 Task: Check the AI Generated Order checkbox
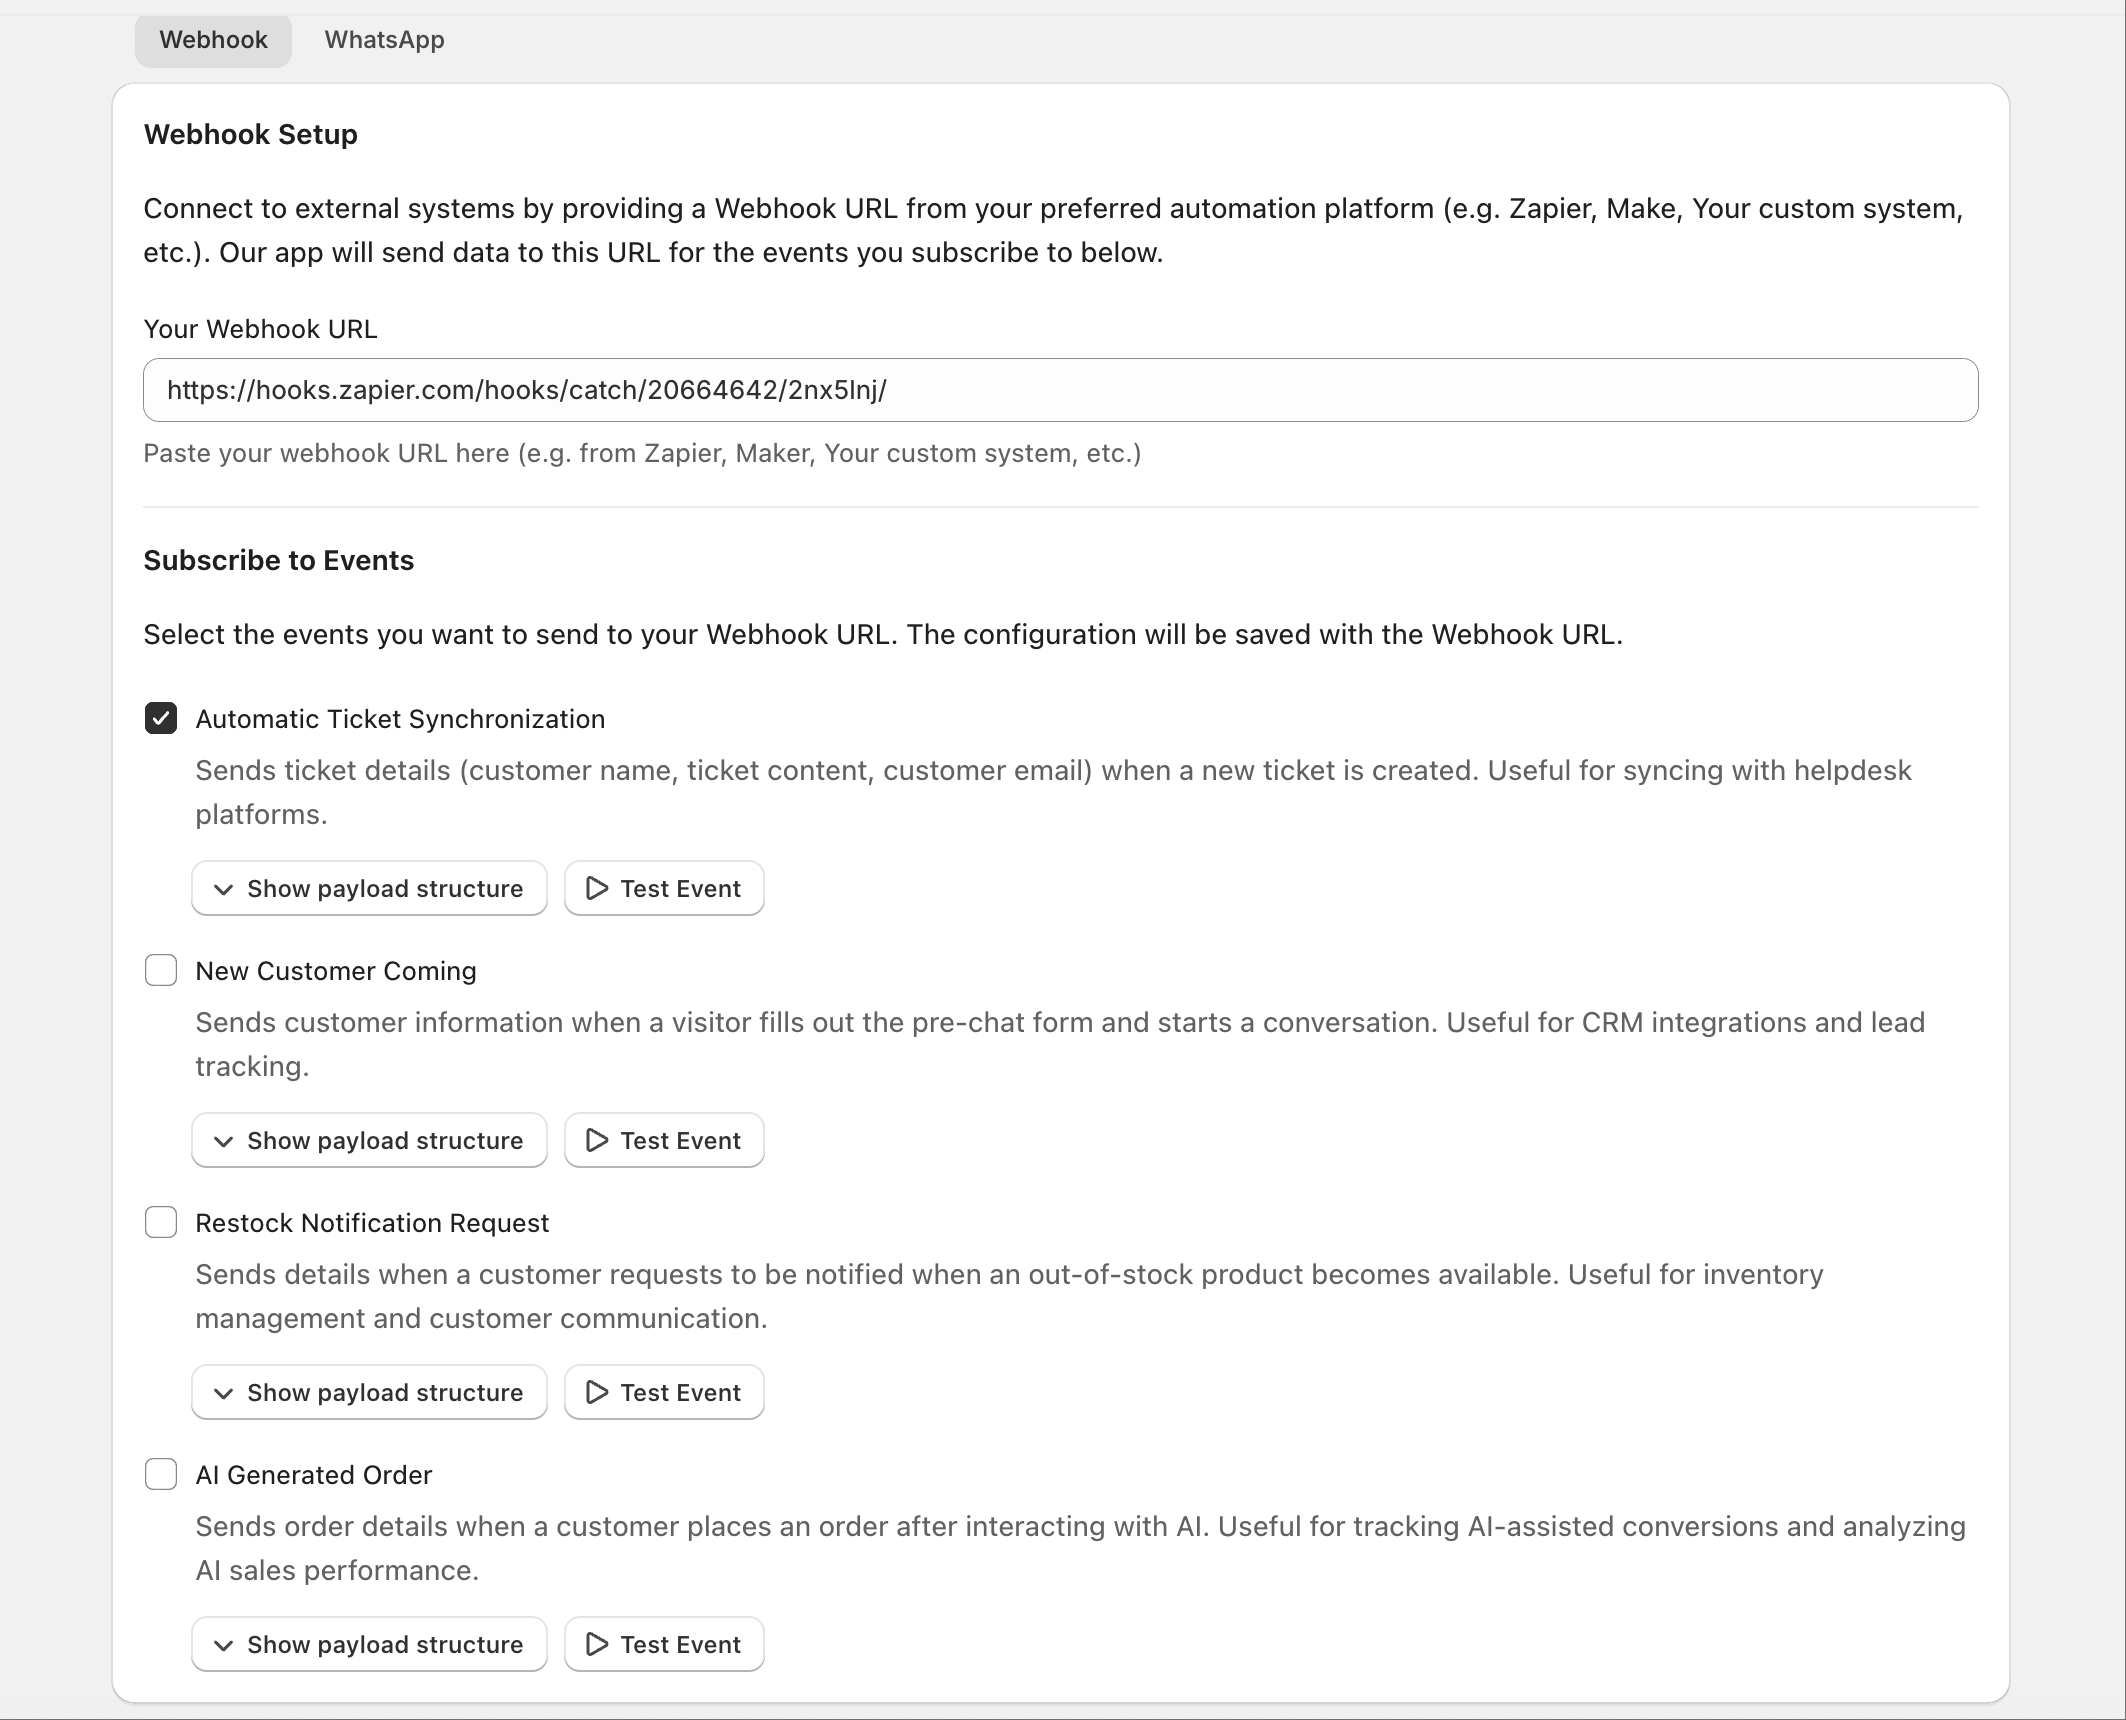tap(161, 1474)
